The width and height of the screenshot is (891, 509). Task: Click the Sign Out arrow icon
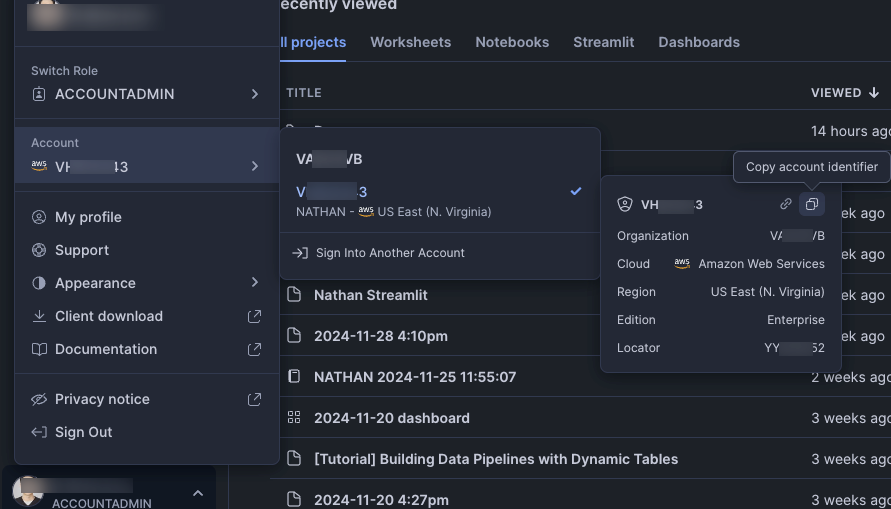pyautogui.click(x=39, y=432)
